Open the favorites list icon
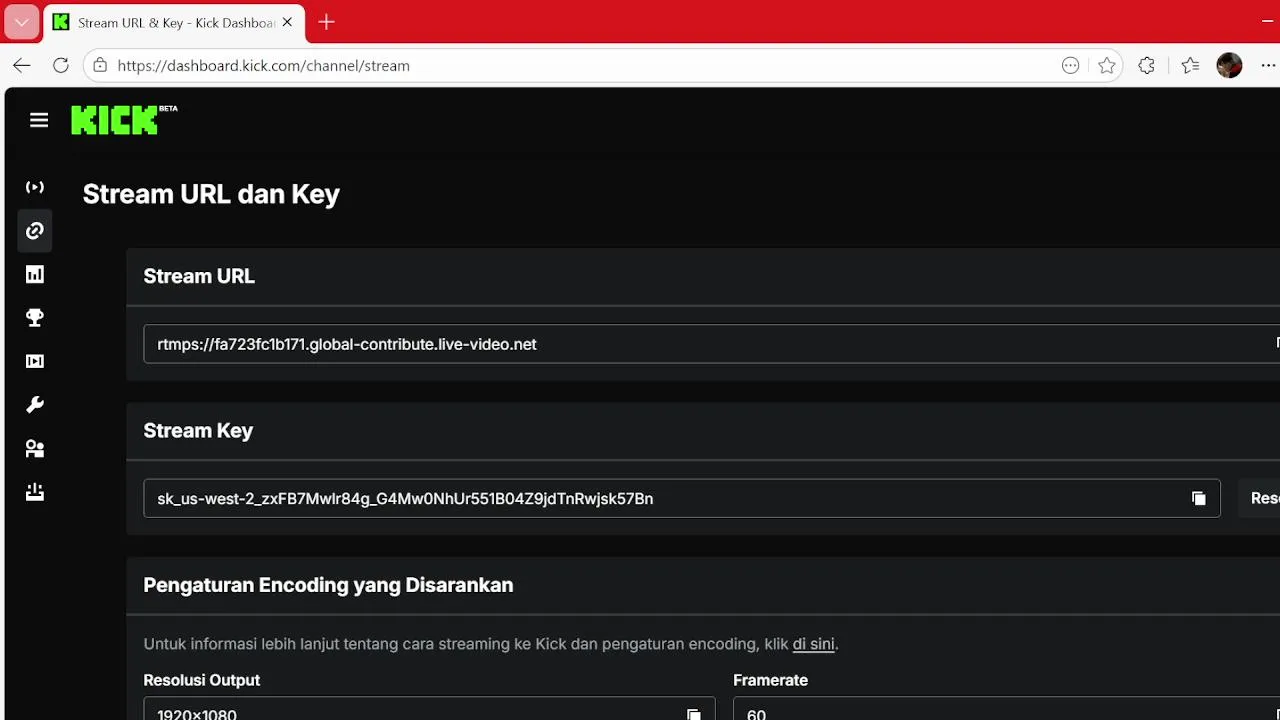This screenshot has height=720, width=1280. click(x=1189, y=66)
